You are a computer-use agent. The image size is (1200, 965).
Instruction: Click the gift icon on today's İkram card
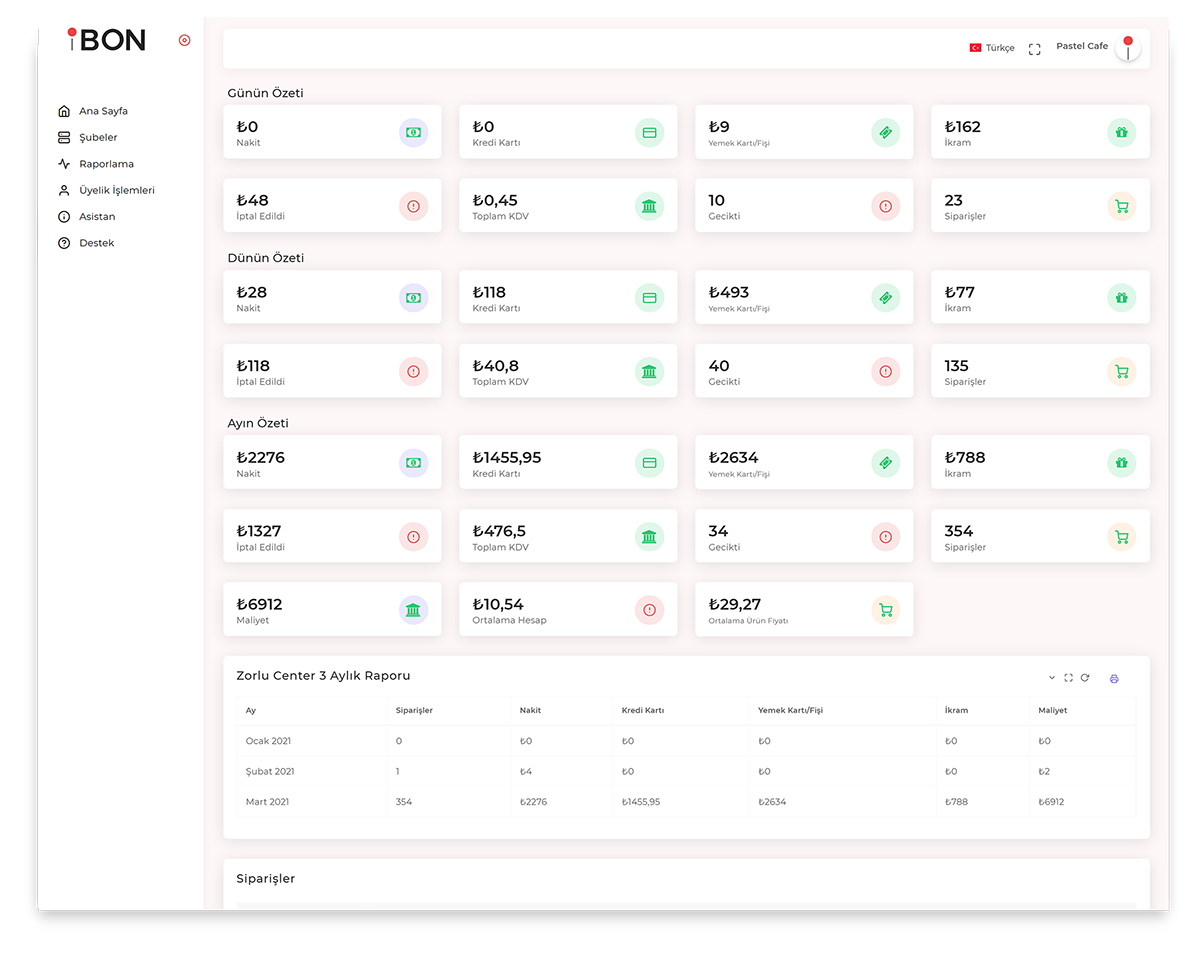pos(1121,132)
